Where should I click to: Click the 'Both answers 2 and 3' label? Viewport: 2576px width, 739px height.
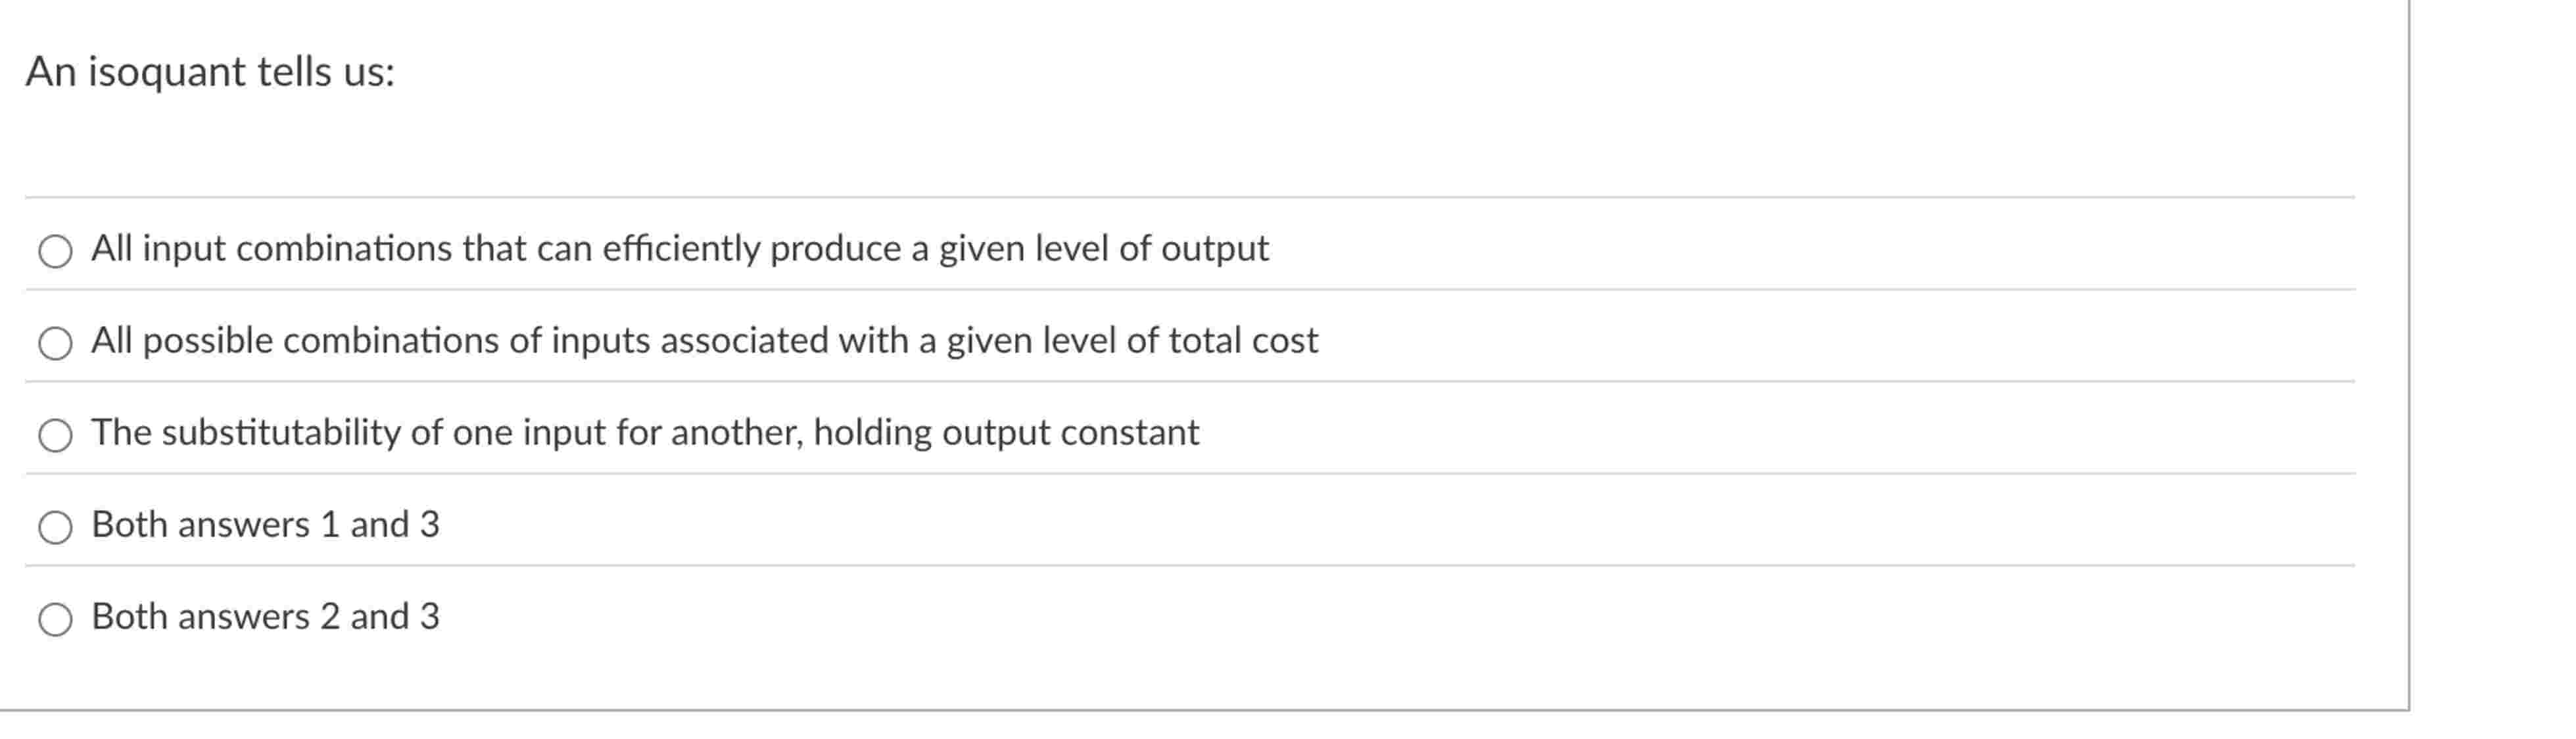click(265, 616)
